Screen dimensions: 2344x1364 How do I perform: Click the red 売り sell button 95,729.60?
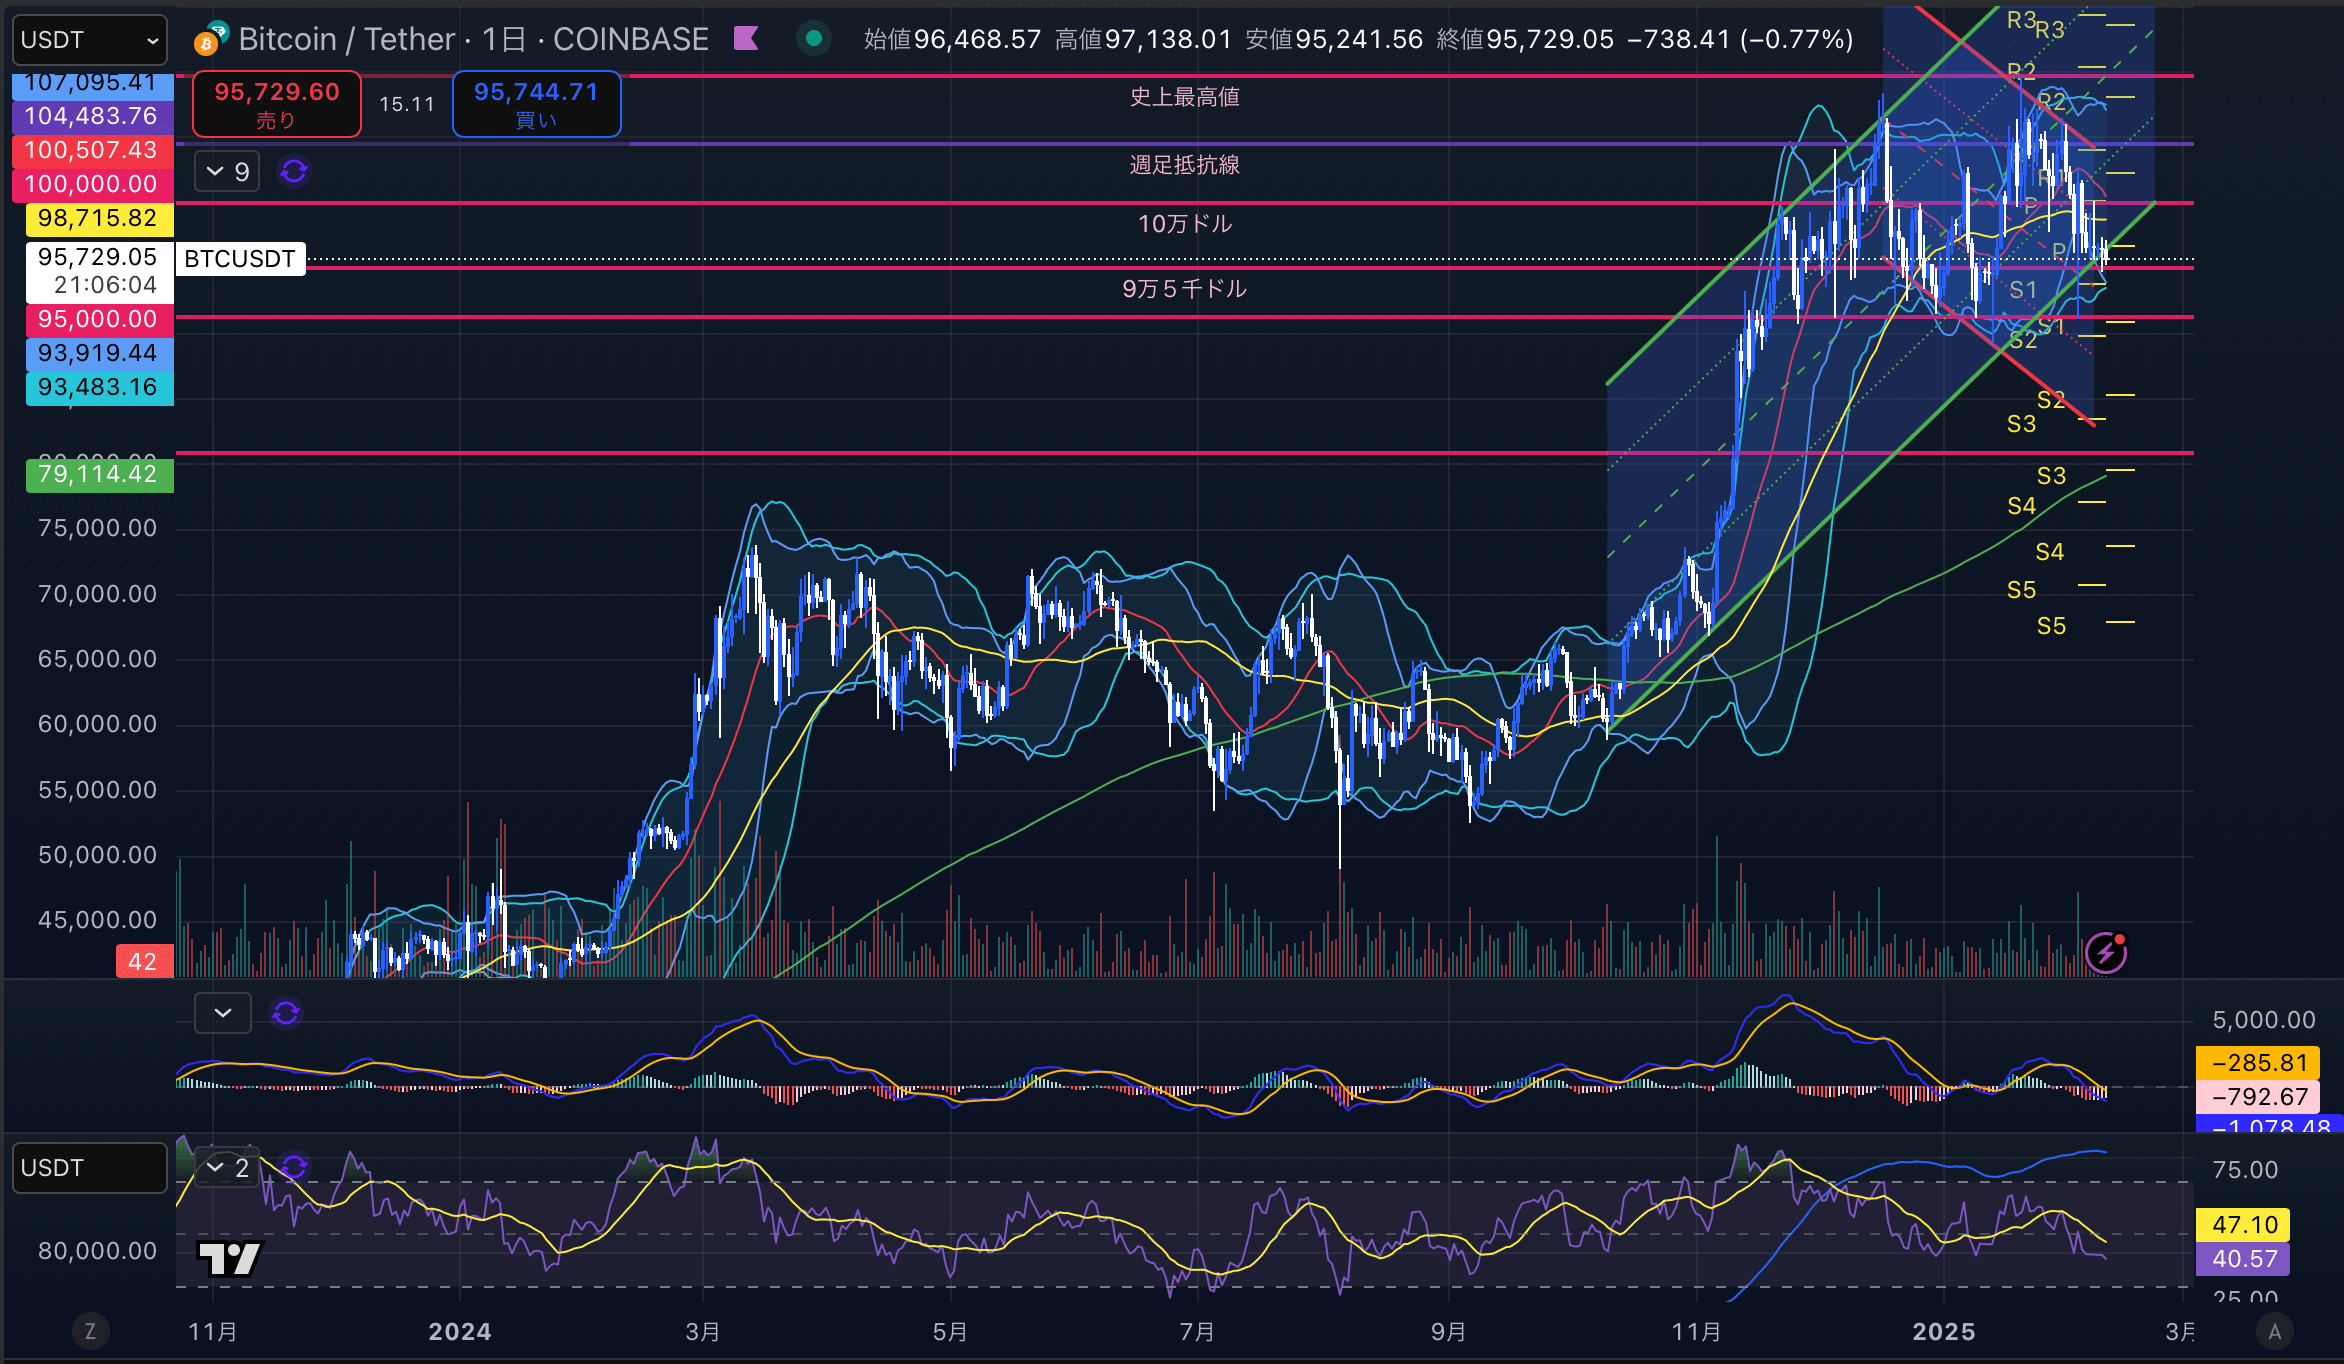277,104
